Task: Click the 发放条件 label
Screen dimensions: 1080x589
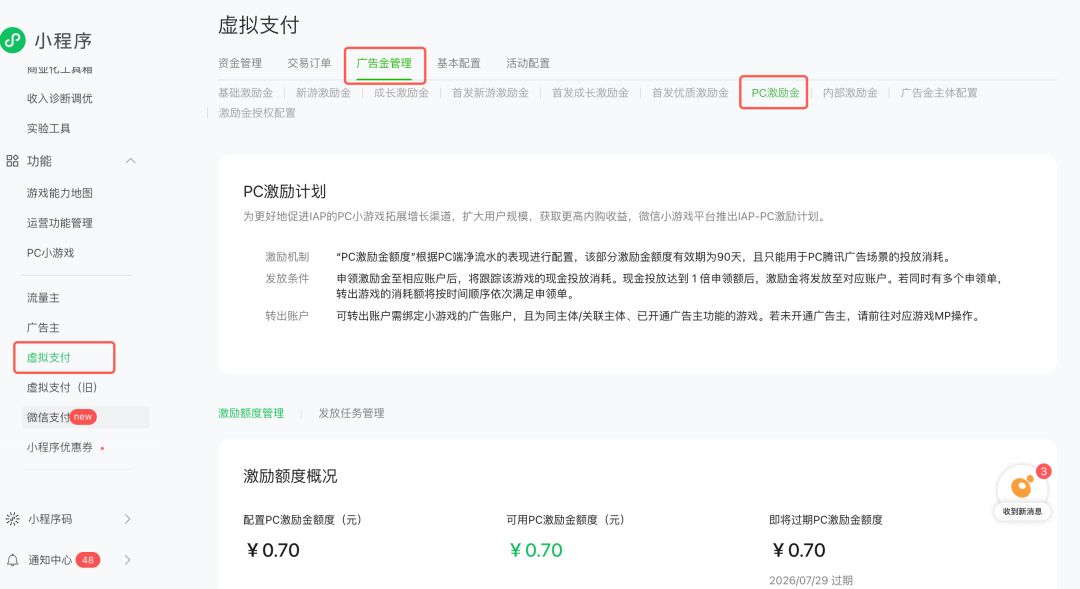Action: tap(287, 278)
